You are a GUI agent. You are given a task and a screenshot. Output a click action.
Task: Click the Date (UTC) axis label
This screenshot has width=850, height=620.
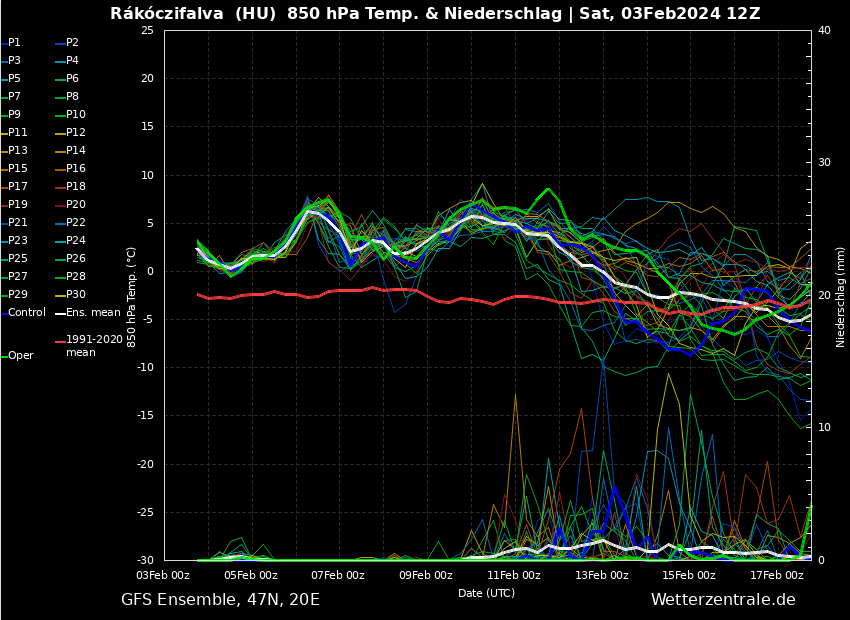pos(486,593)
